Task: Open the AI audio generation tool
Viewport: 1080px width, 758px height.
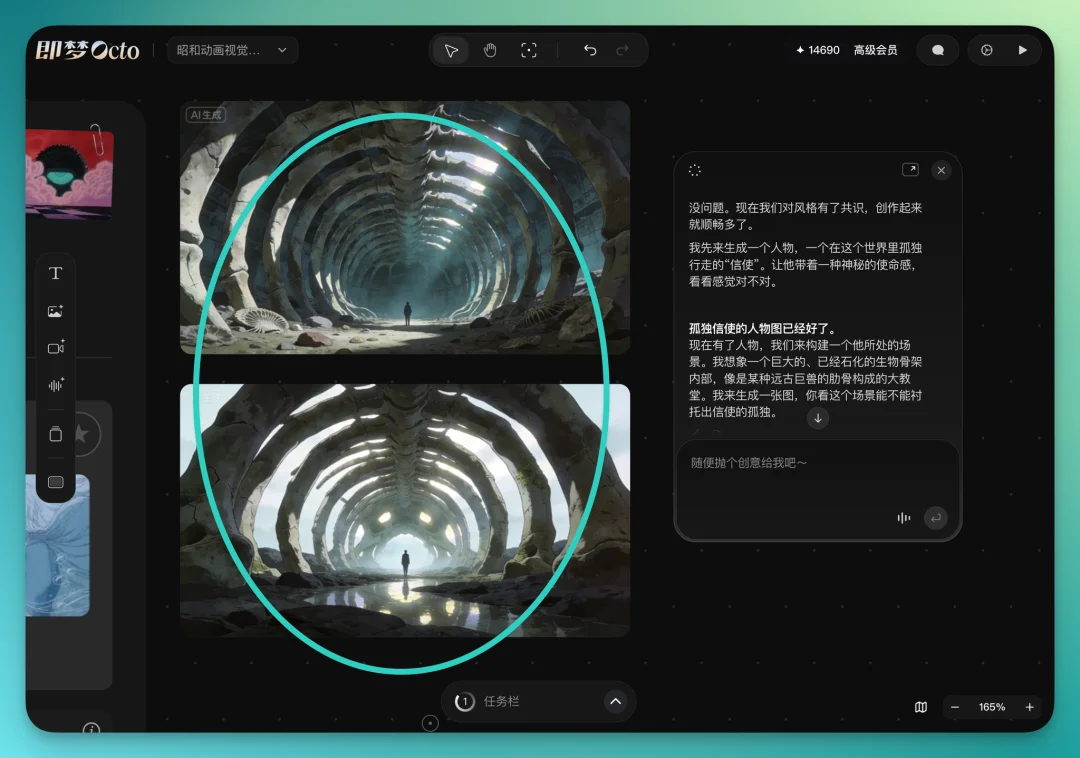Action: (x=55, y=385)
